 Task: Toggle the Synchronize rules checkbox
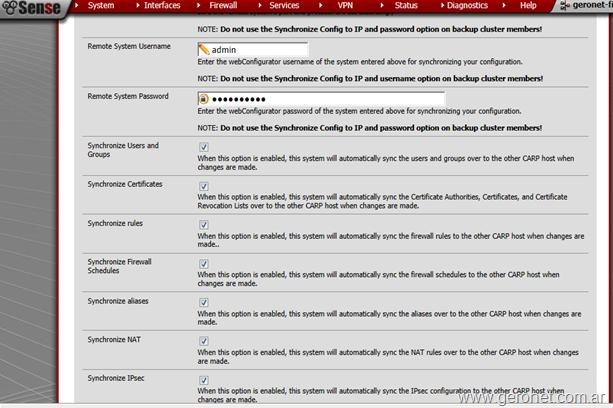coord(204,225)
